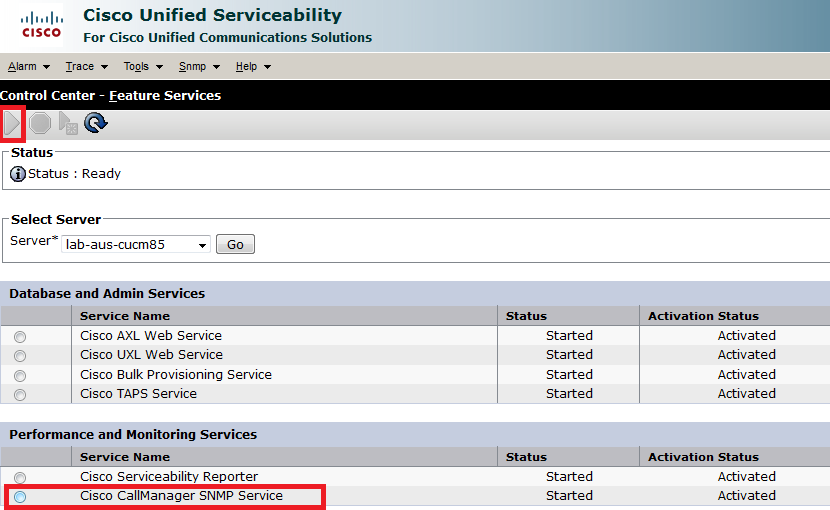830x510 pixels.
Task: Select Cisco CallManager SNMP Service radio button
Action: pos(20,497)
